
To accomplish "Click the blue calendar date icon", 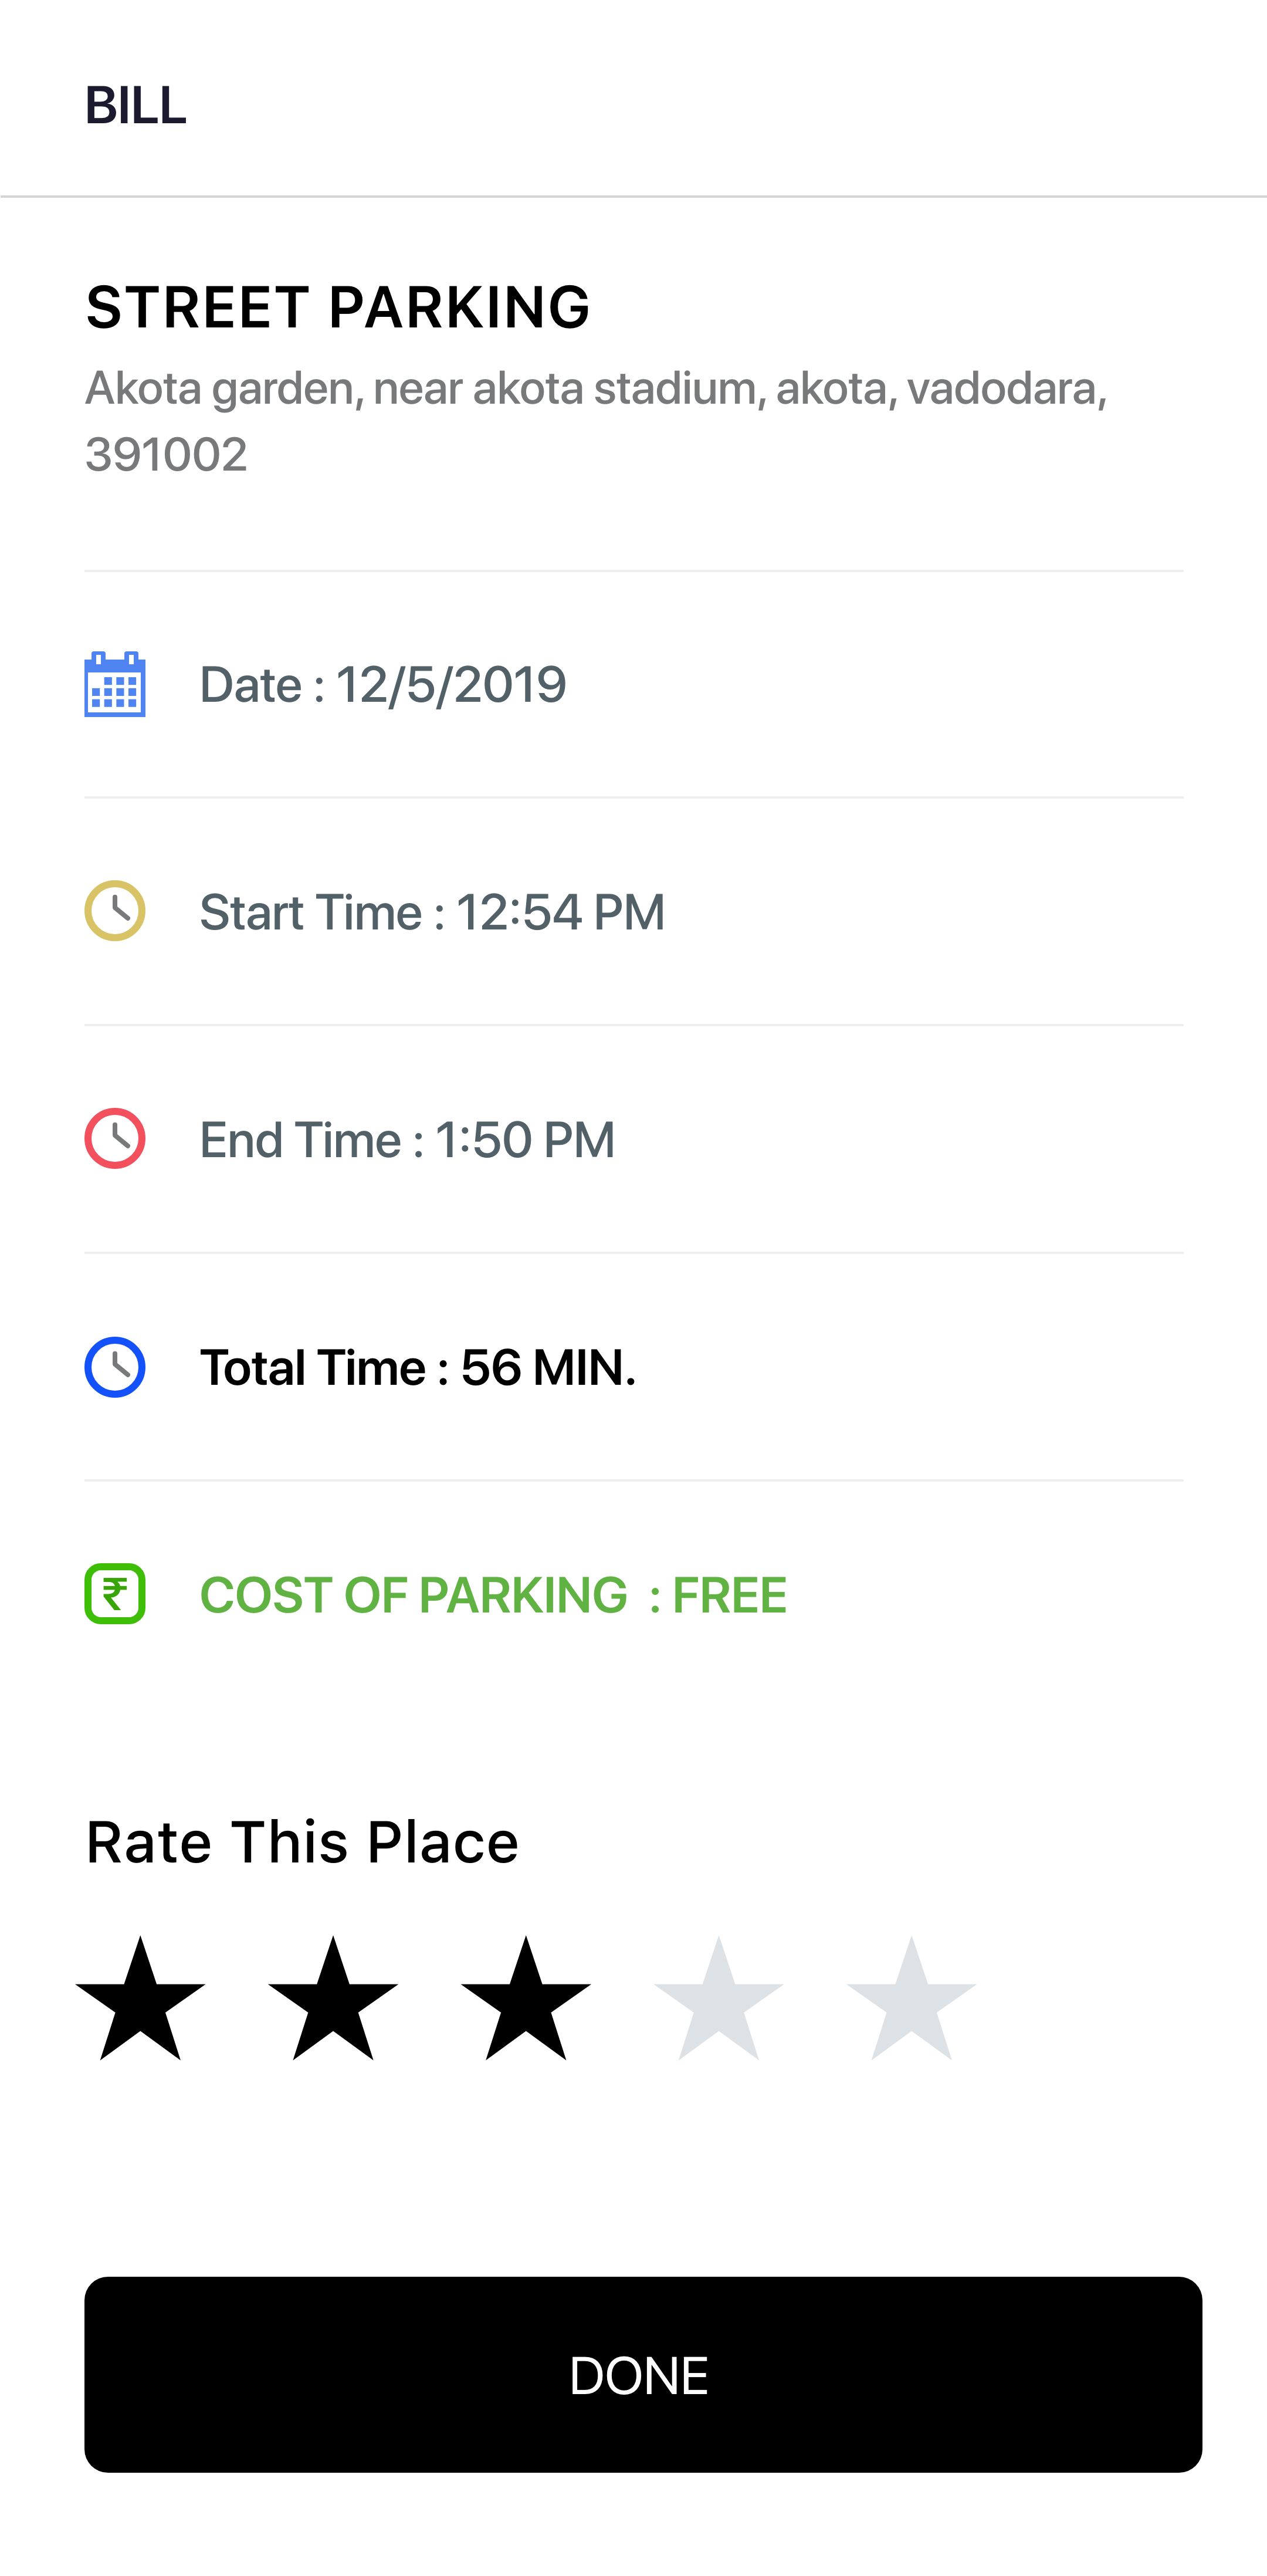I will tap(115, 685).
